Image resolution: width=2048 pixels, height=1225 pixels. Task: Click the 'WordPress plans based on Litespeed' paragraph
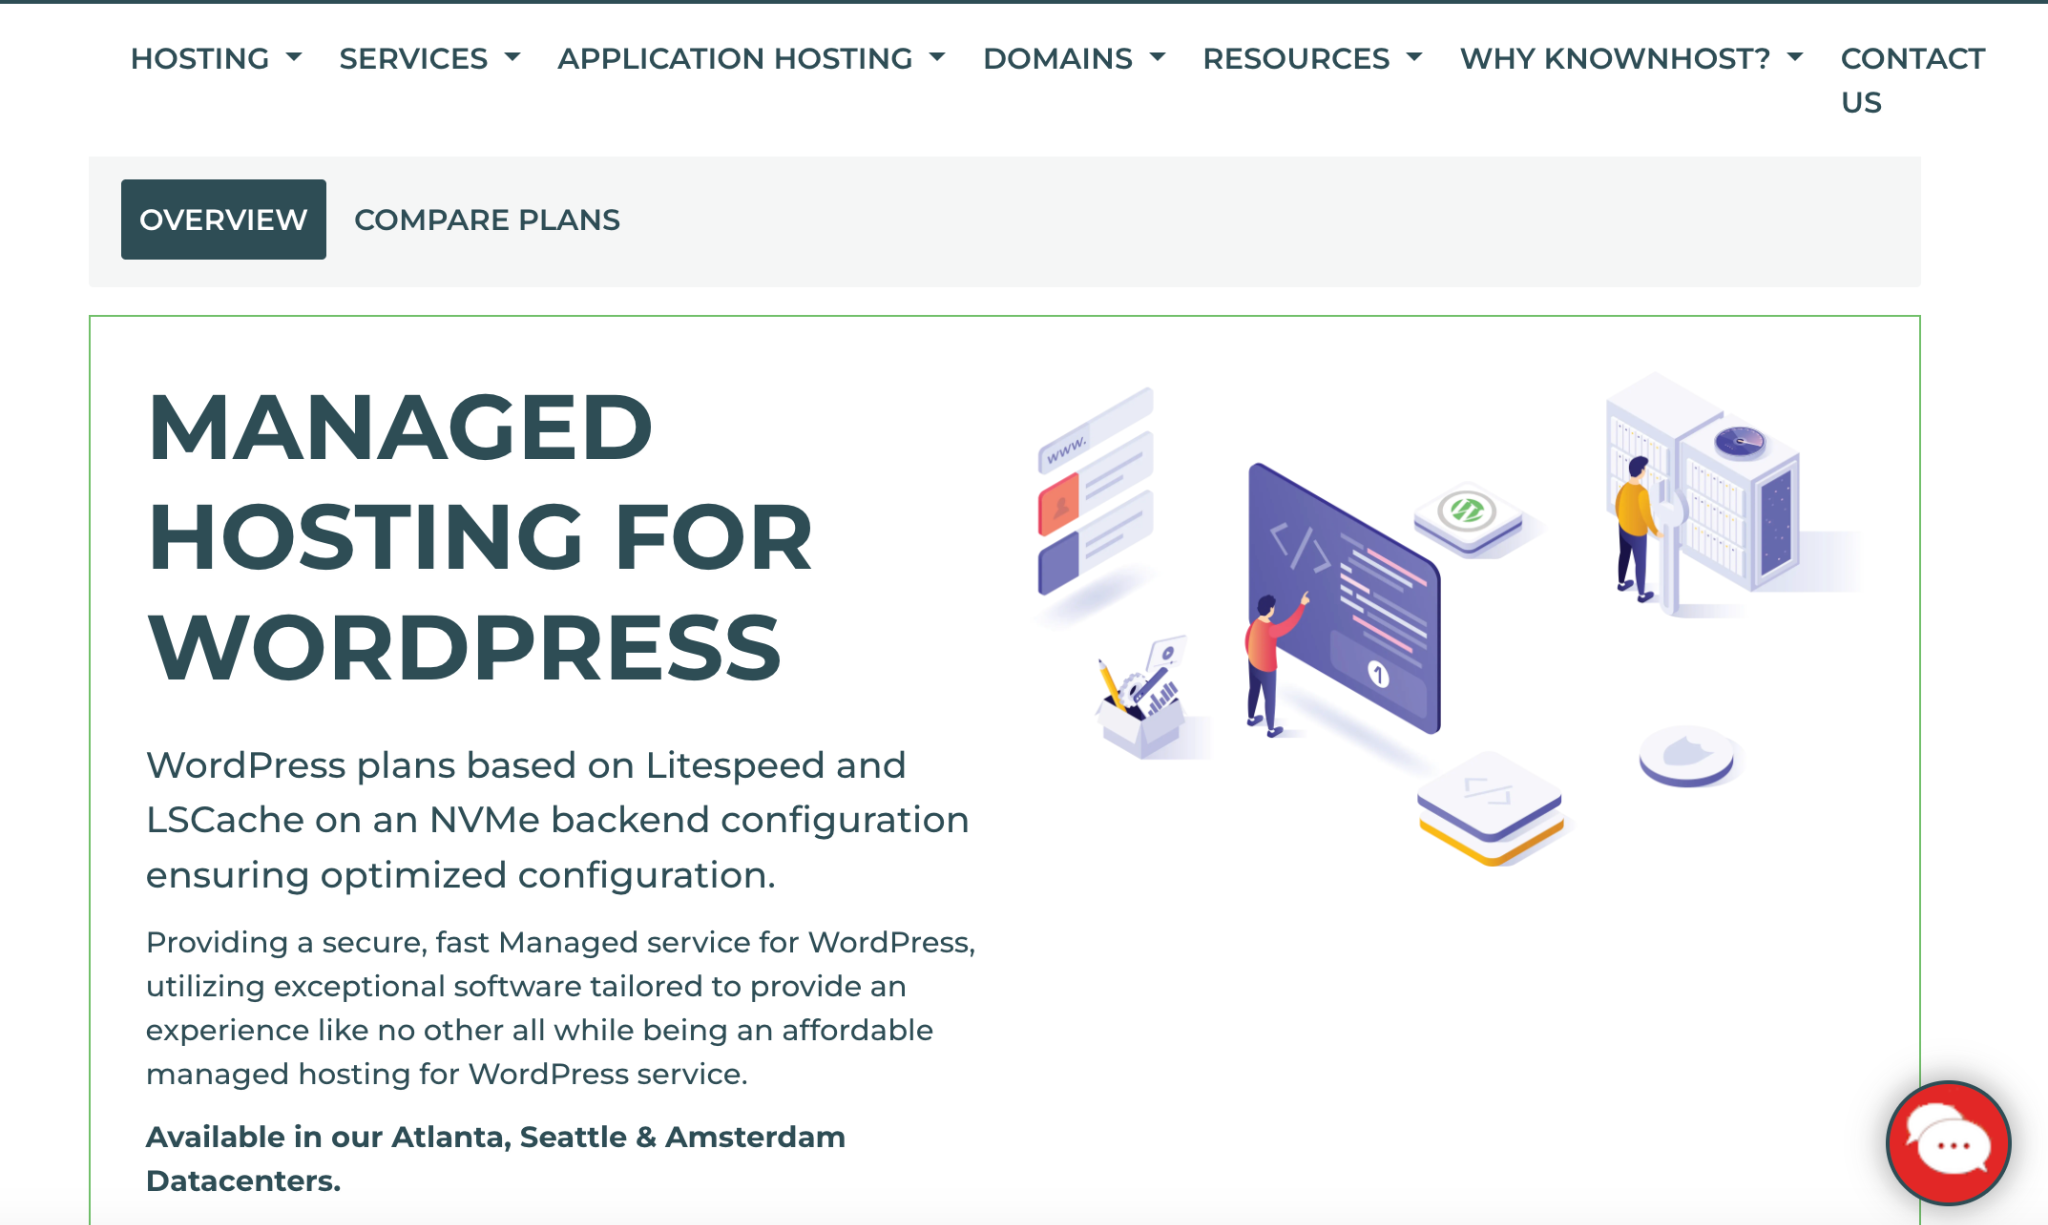(557, 820)
